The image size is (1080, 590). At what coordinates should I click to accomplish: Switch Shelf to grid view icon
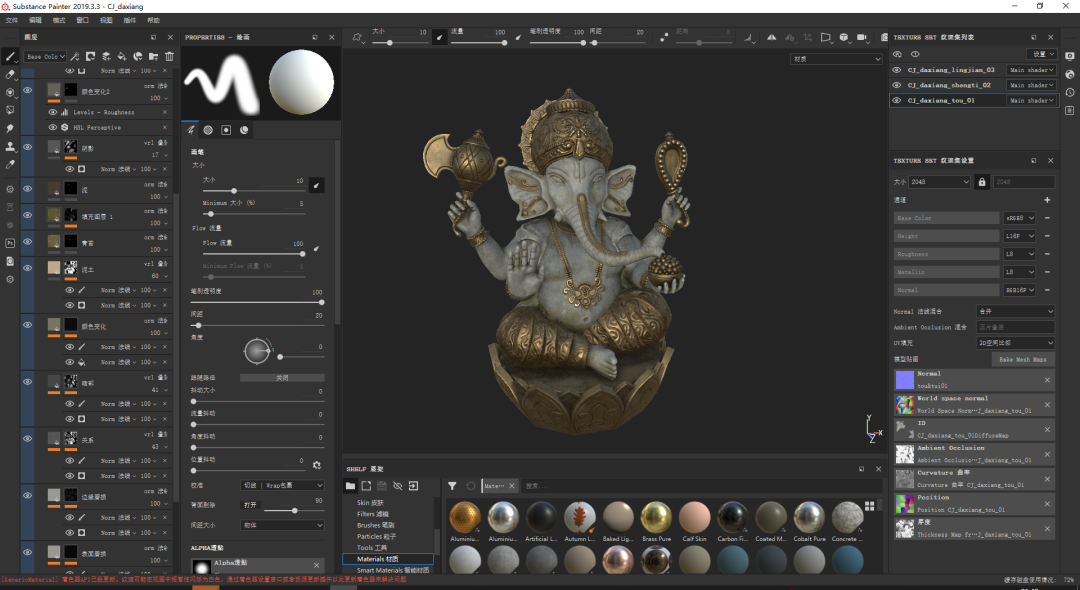click(x=869, y=506)
